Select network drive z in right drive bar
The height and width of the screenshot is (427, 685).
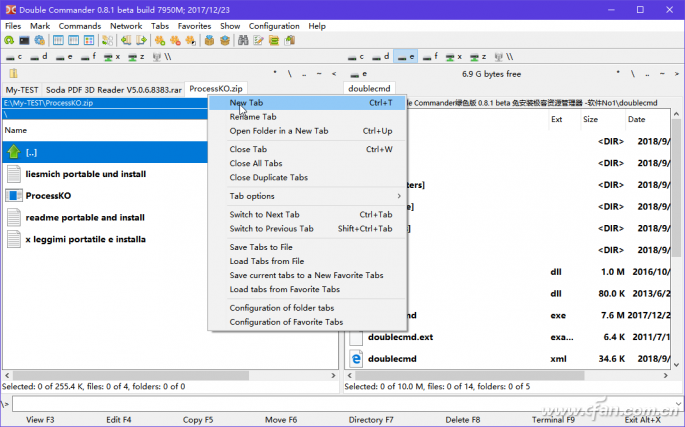pyautogui.click(x=478, y=57)
